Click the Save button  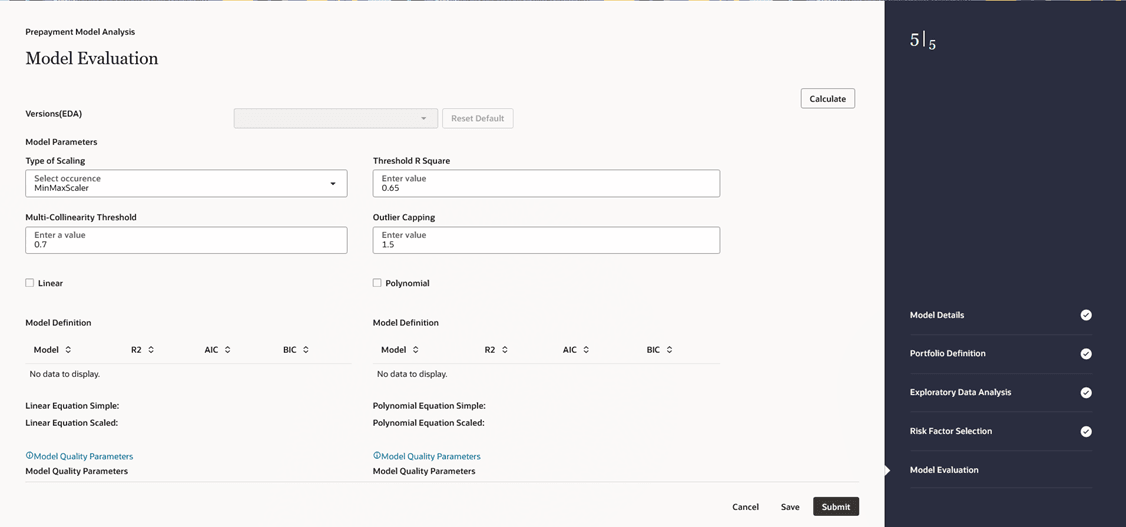pos(790,507)
